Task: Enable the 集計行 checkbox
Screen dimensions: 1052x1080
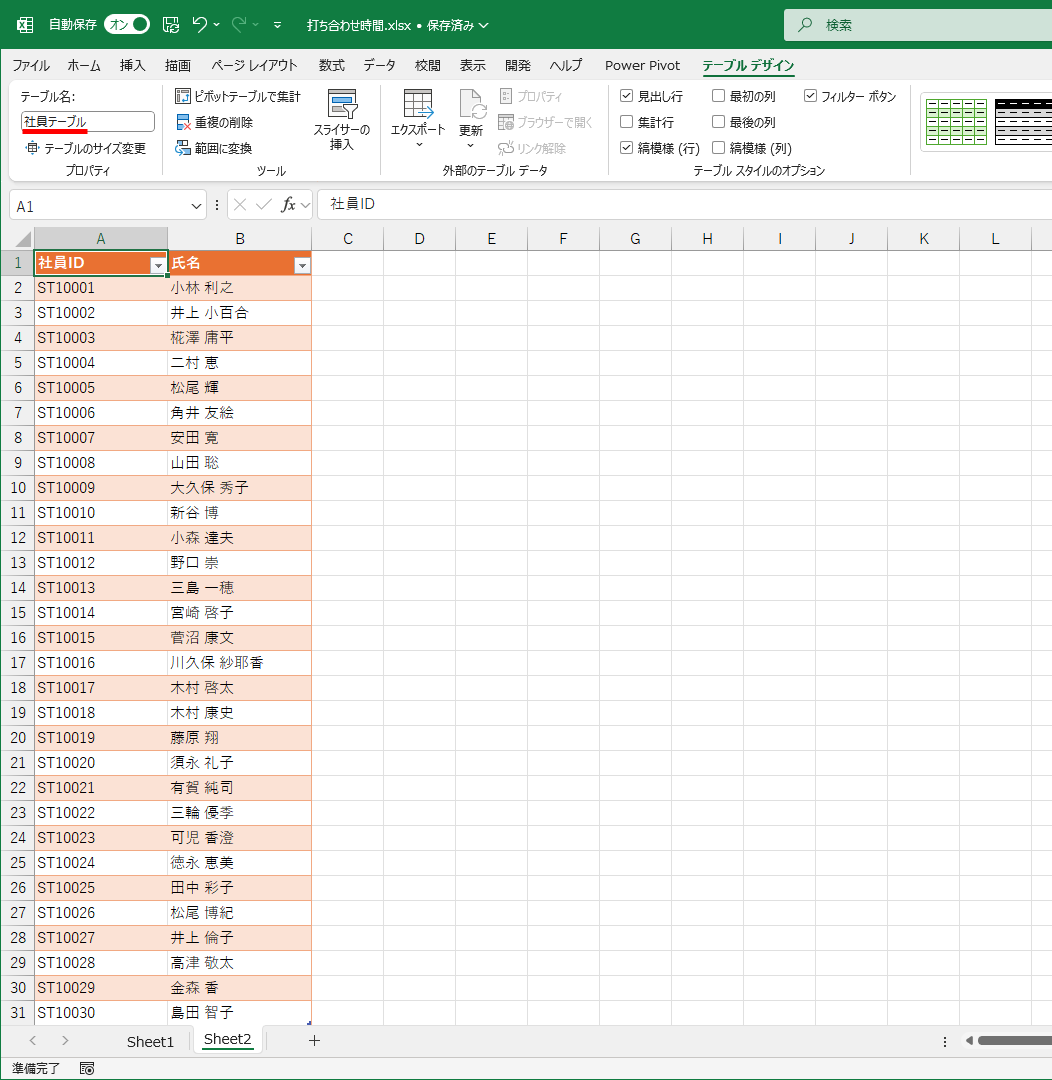Action: 626,122
